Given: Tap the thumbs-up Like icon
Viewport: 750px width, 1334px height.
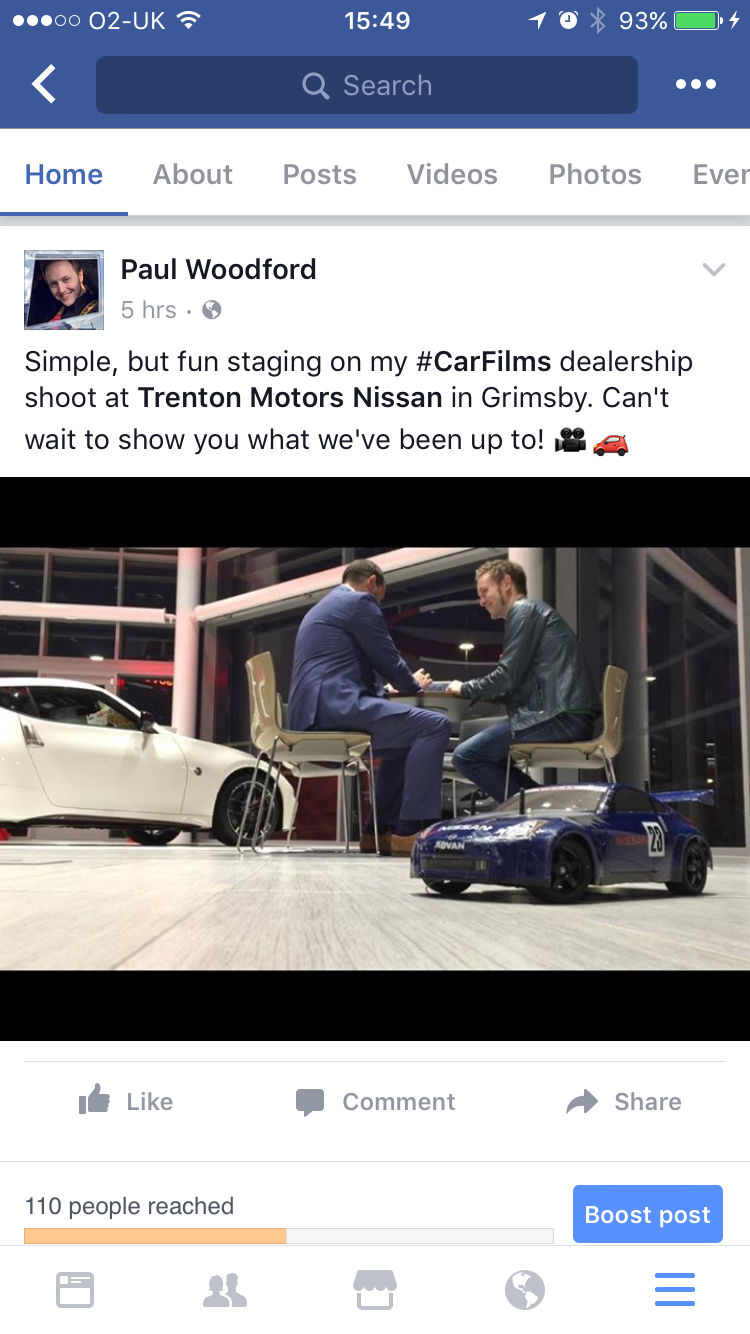Looking at the screenshot, I should pos(94,1101).
